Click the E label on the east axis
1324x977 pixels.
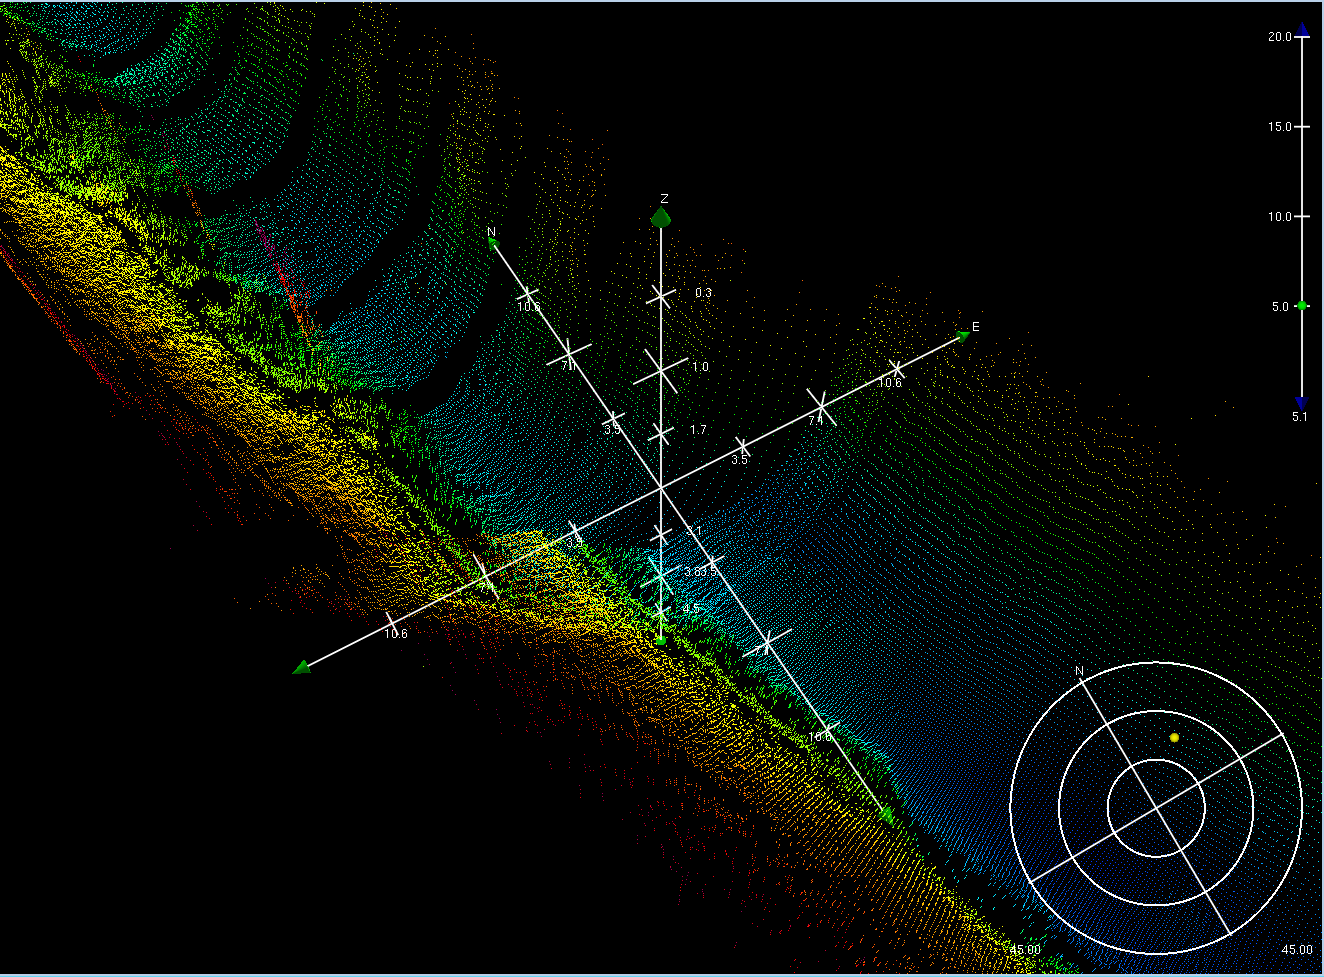(x=975, y=327)
